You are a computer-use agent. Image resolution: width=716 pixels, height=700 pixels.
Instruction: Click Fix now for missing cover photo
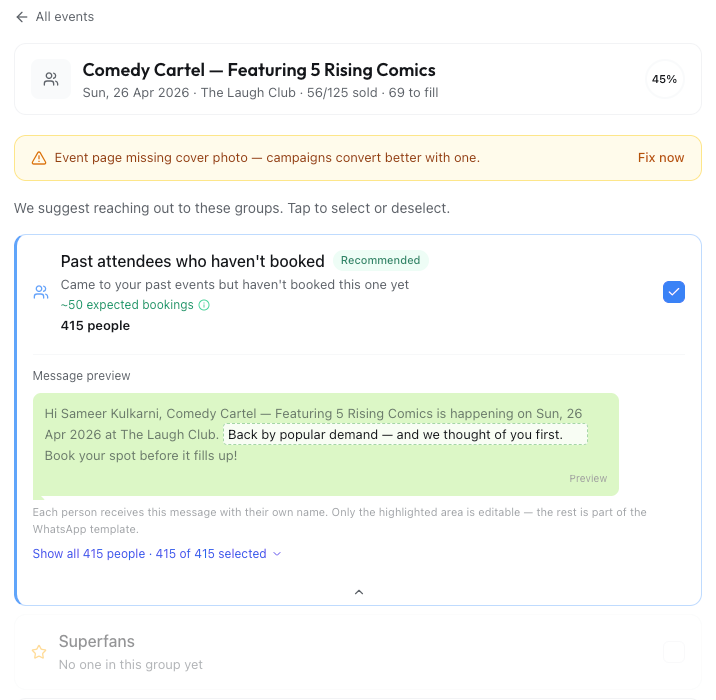661,158
